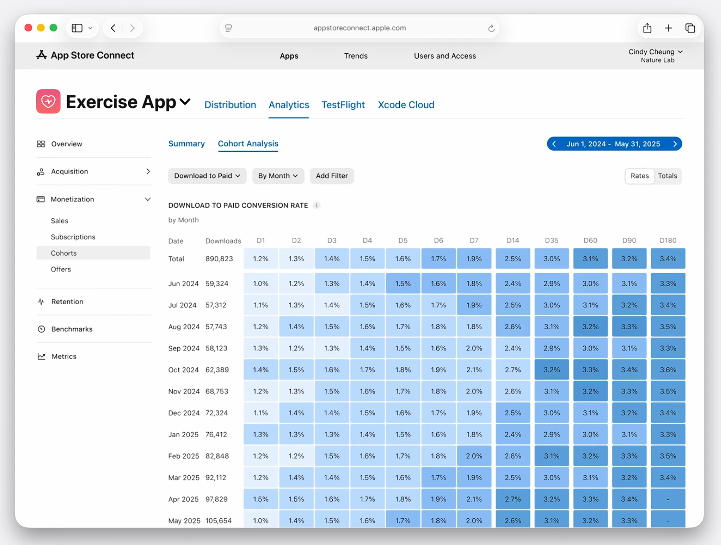Click the Overview grid icon
The image size is (721, 545).
[41, 144]
